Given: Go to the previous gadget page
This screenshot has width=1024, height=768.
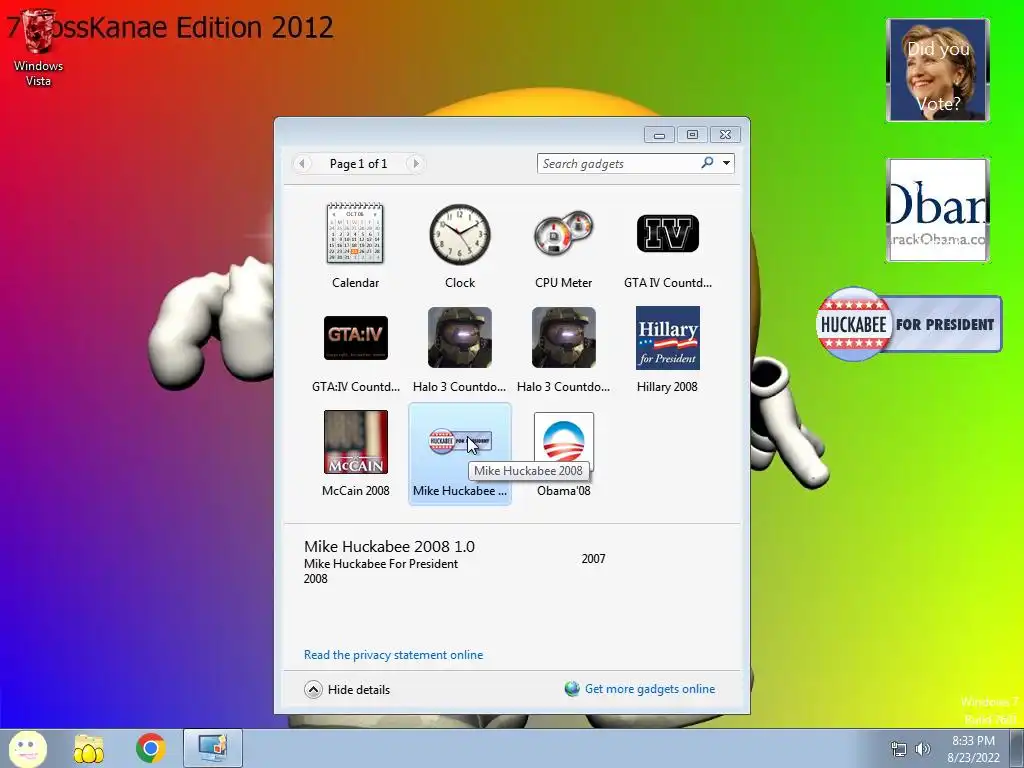Looking at the screenshot, I should (302, 163).
